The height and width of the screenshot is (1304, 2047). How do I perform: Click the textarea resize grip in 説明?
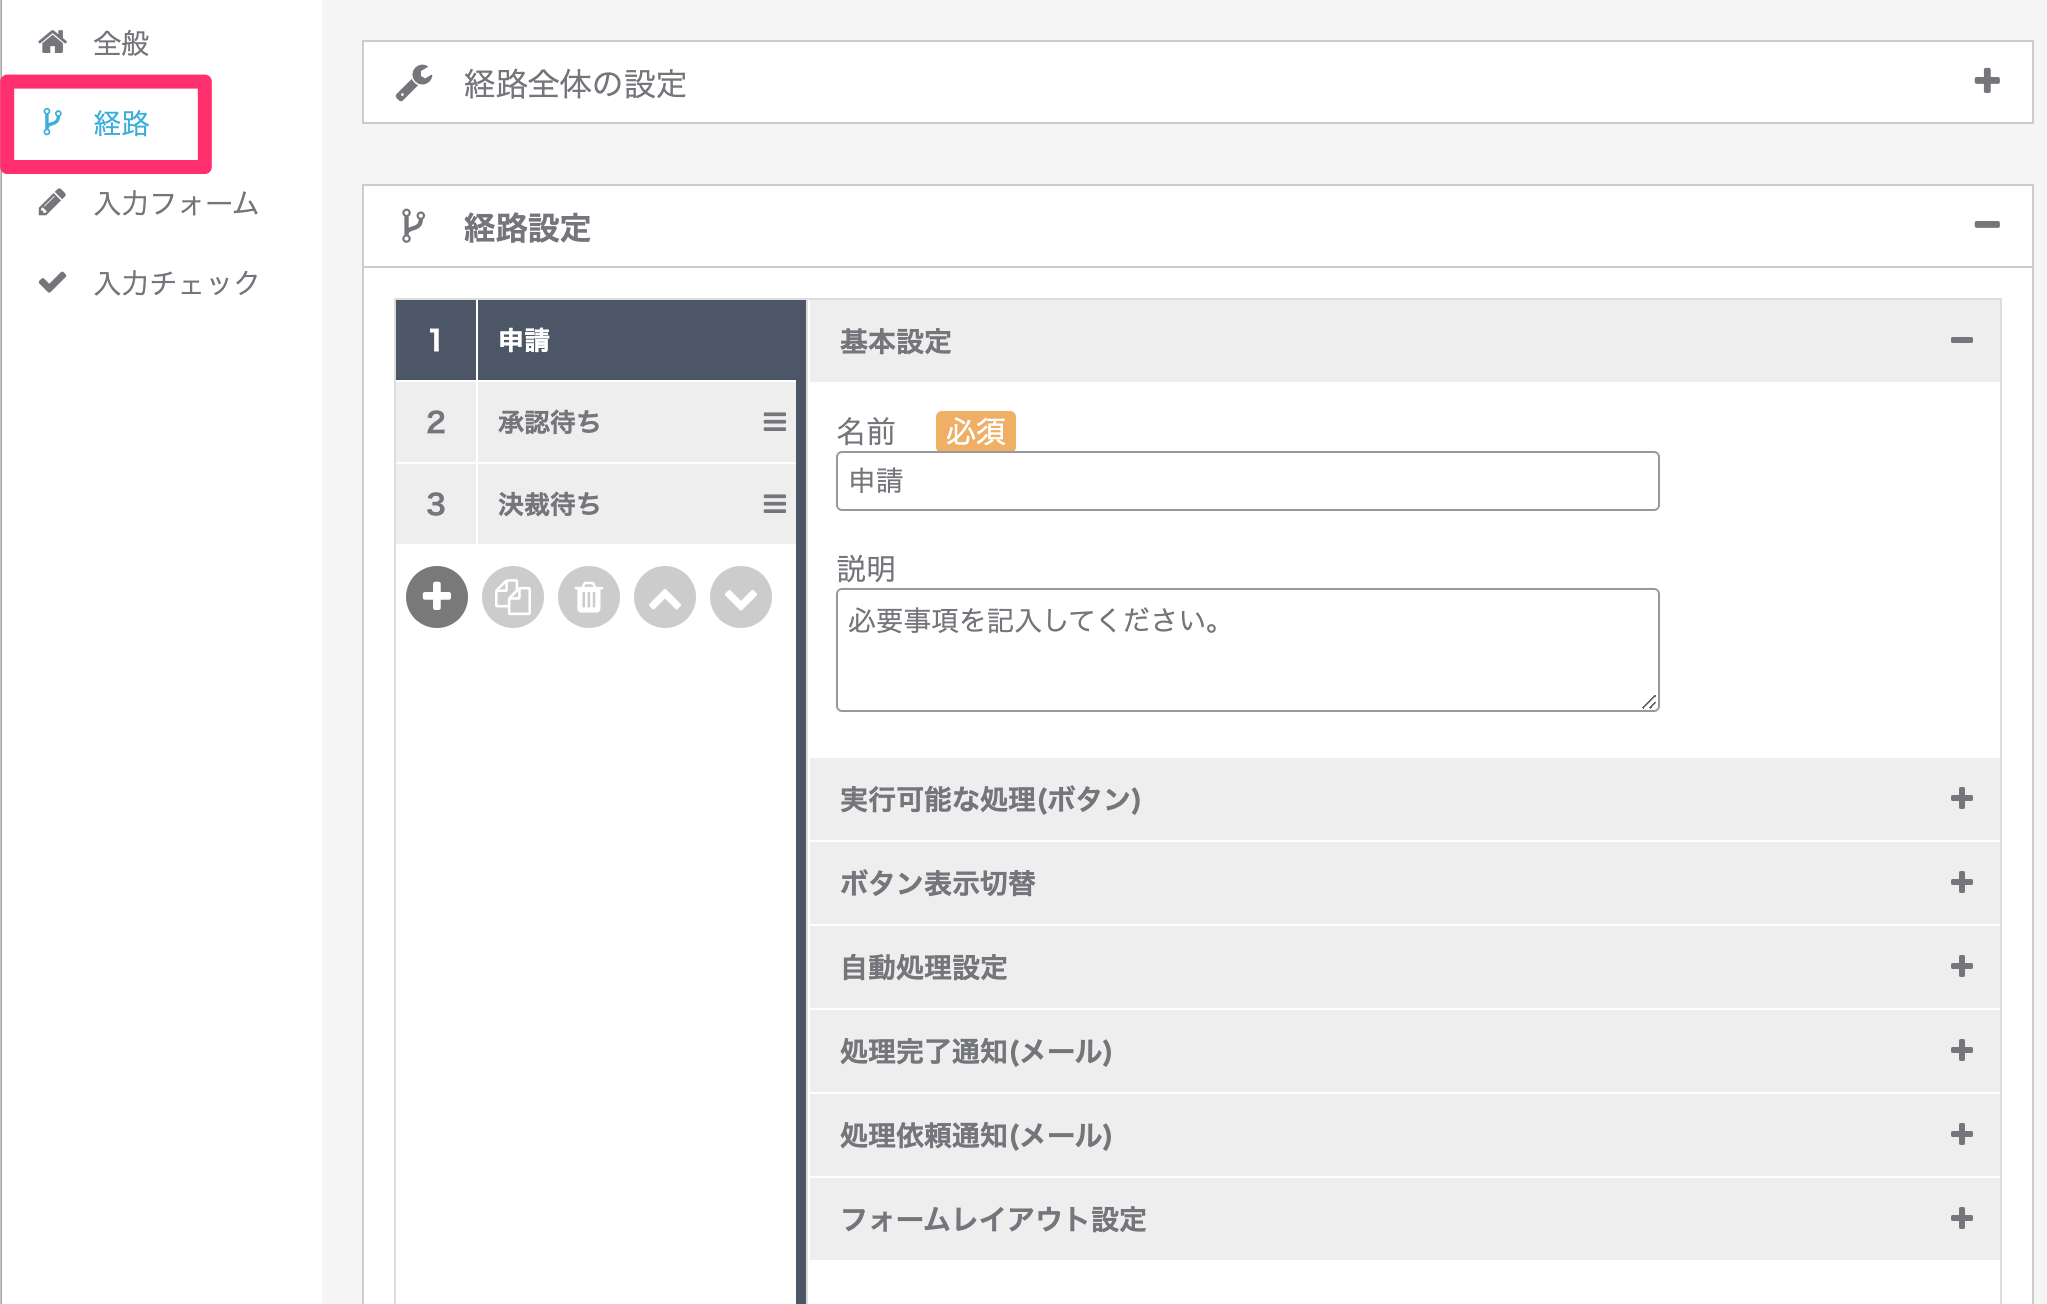[1649, 702]
